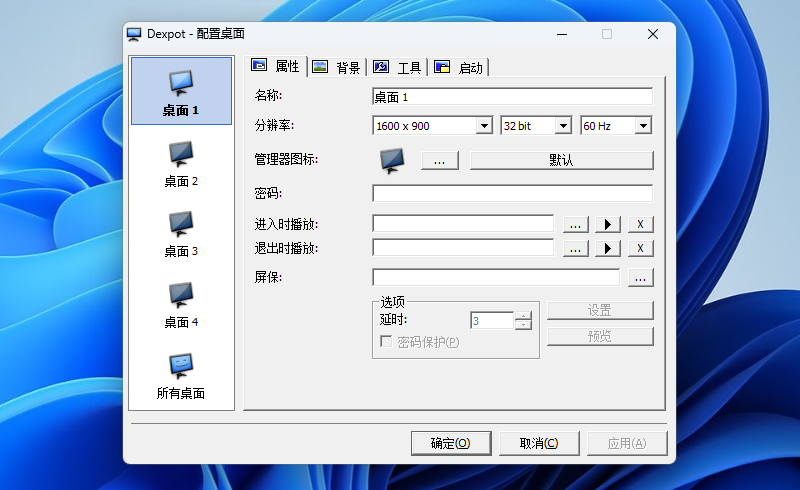Viewport: 800px width, 490px height.
Task: Open the 32 bit color depth dropdown
Action: pyautogui.click(x=563, y=126)
